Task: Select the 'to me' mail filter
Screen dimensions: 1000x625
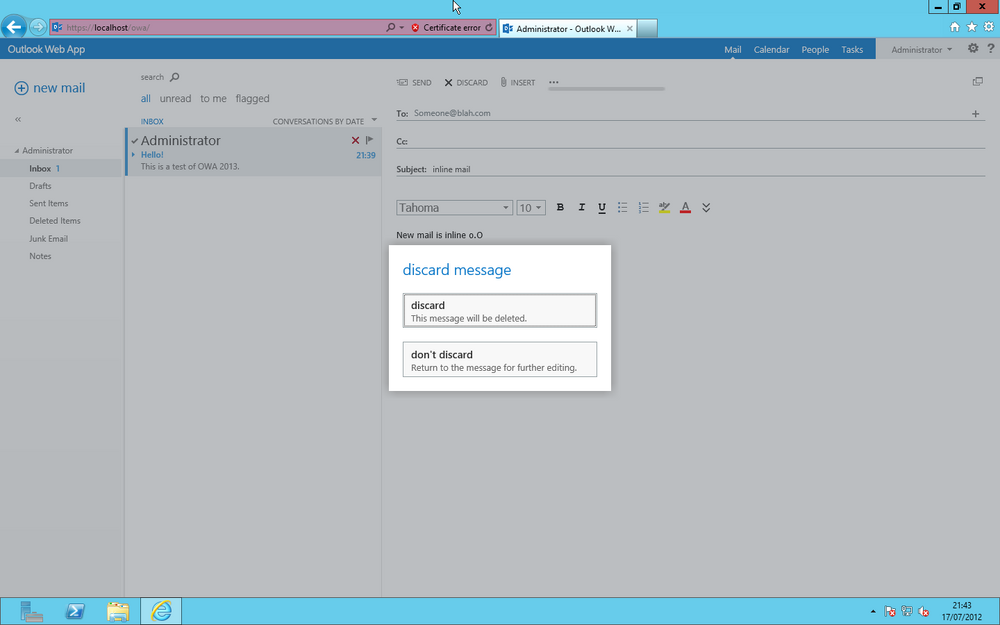Action: click(214, 98)
